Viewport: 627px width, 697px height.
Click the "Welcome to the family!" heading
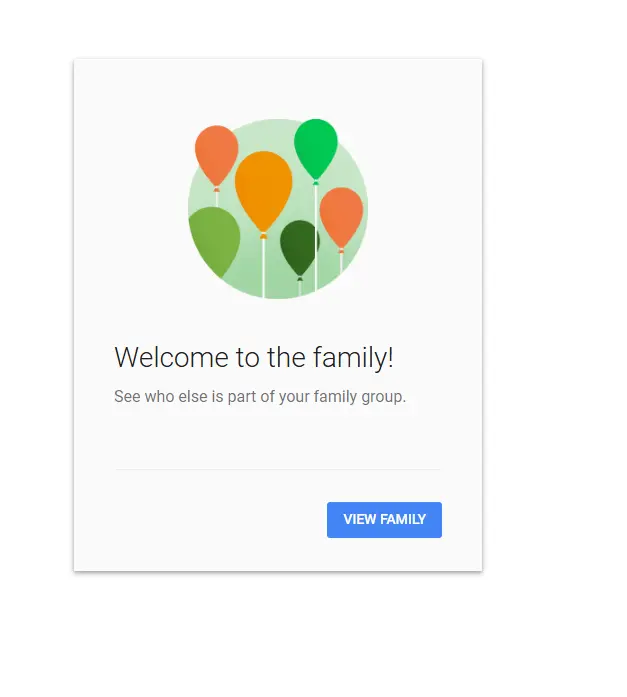pyautogui.click(x=254, y=357)
